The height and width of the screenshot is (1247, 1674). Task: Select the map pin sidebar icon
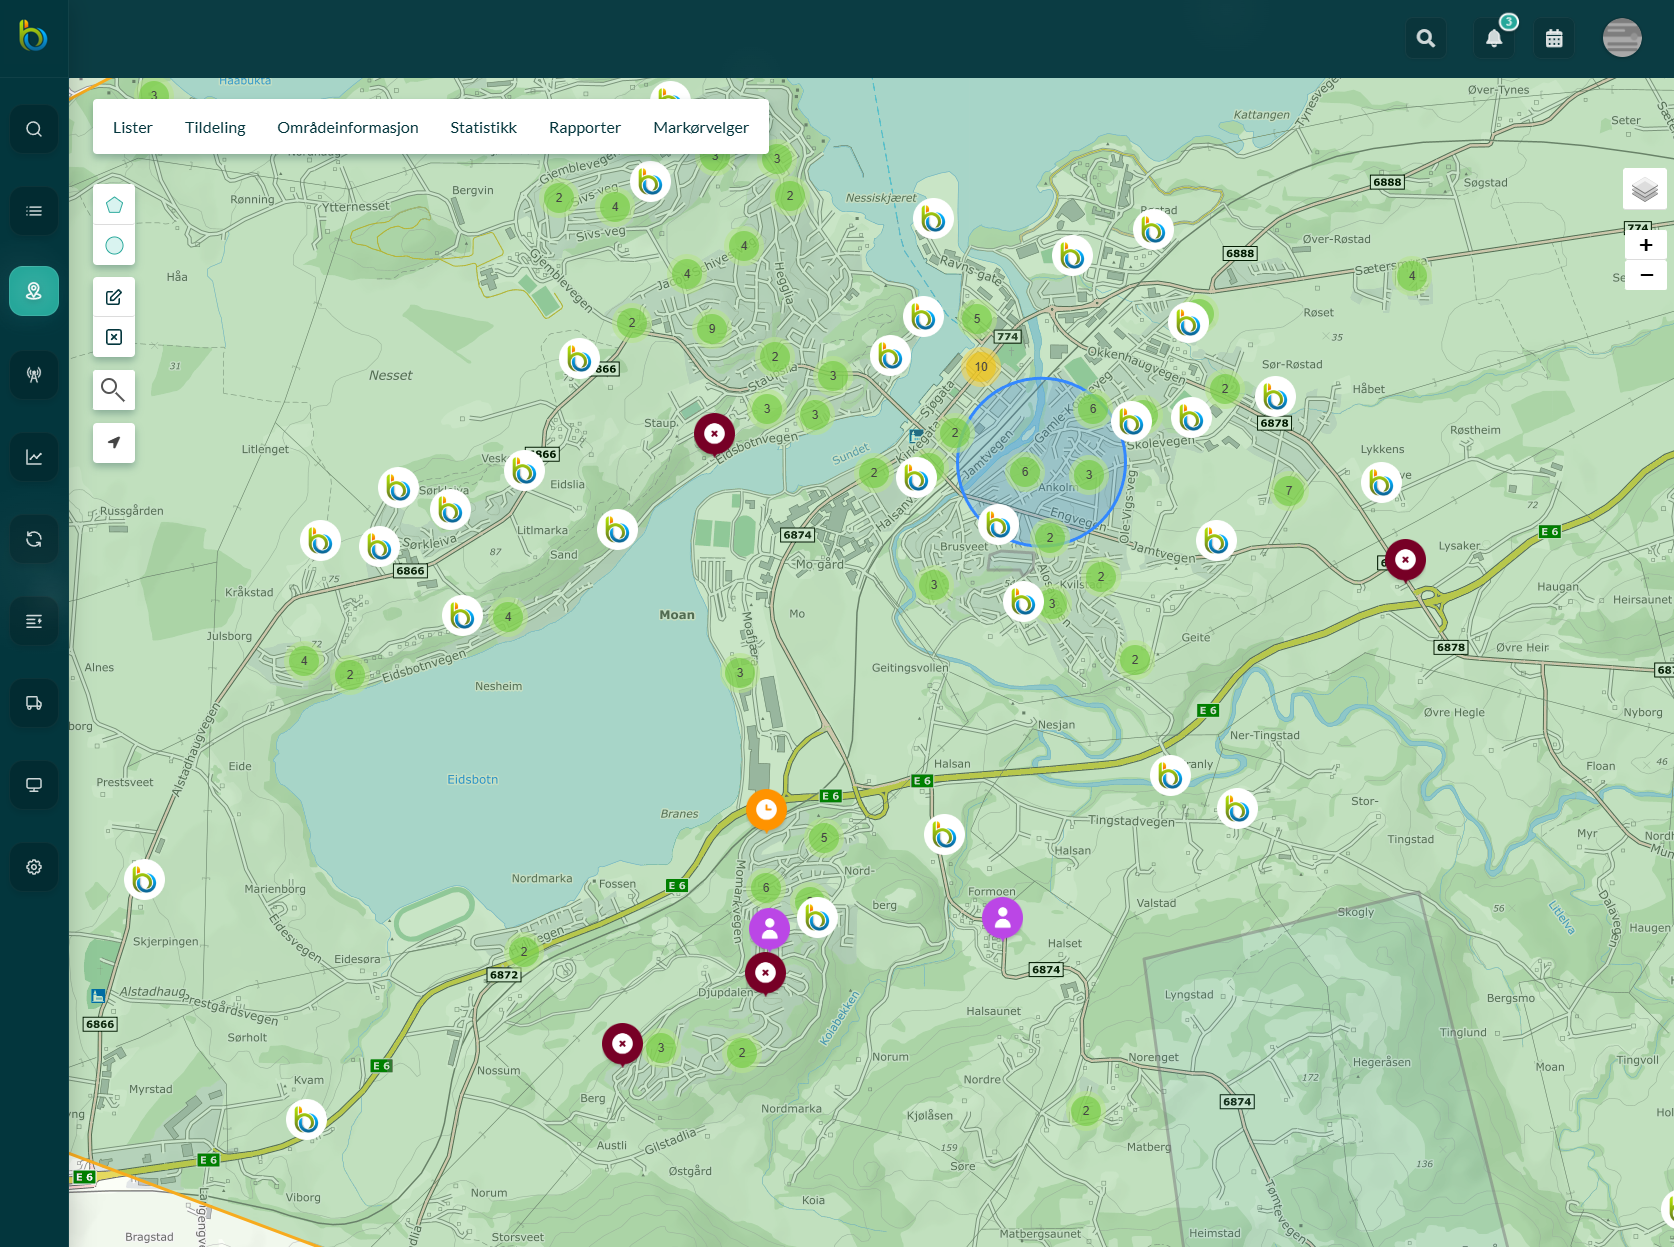click(x=34, y=291)
